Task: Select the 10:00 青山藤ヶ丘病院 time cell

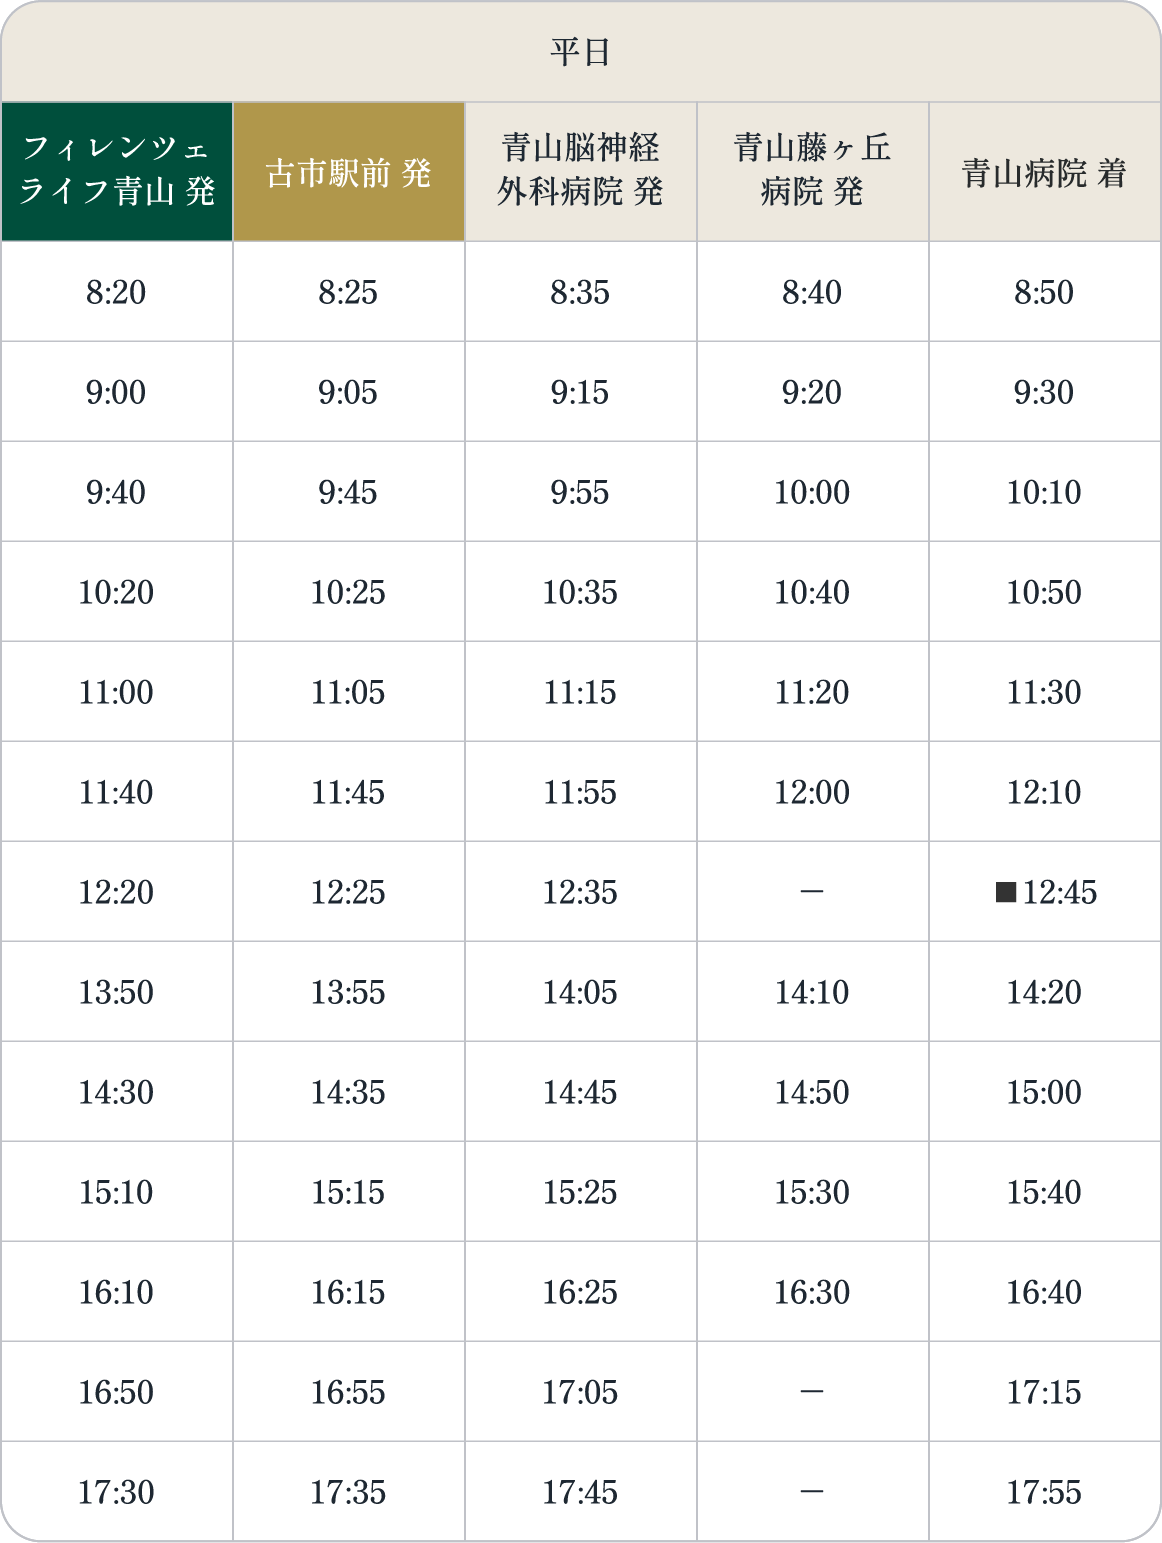Action: 813,492
